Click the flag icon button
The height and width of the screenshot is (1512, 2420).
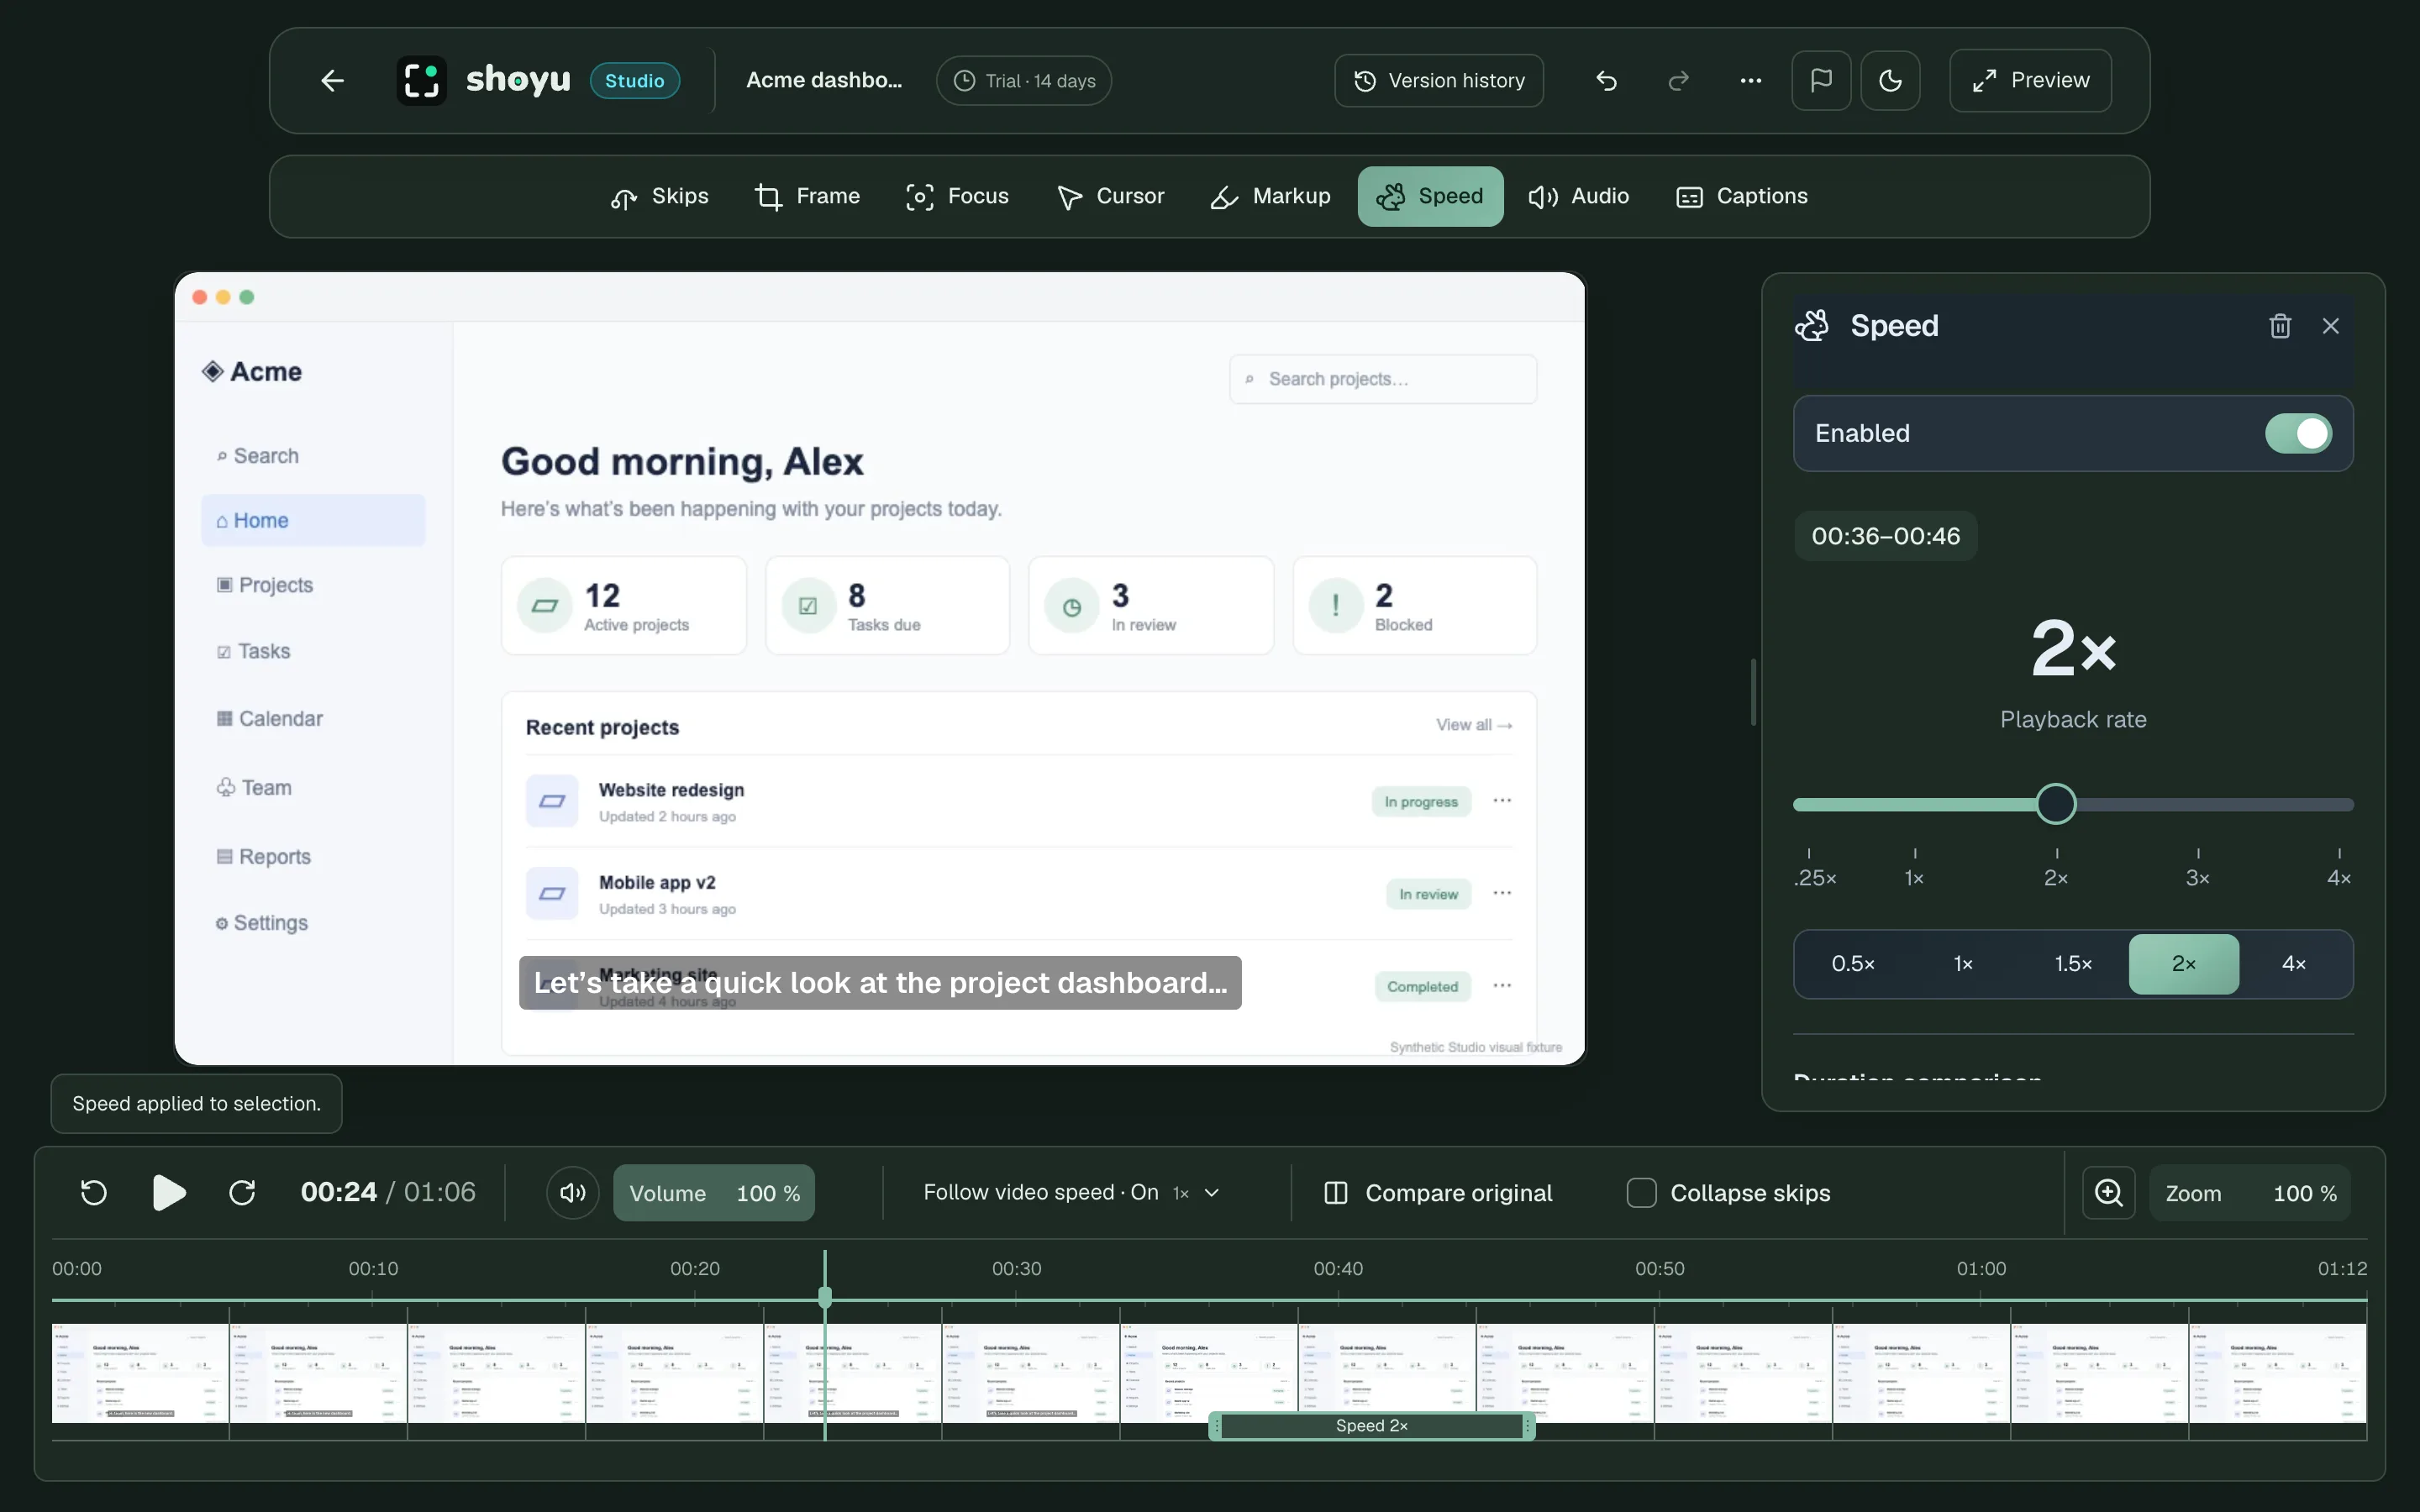pos(1821,80)
